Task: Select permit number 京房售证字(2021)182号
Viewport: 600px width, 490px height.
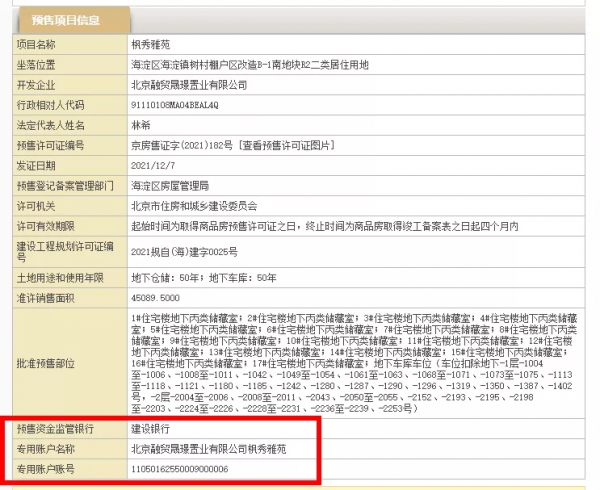Action: 182,145
